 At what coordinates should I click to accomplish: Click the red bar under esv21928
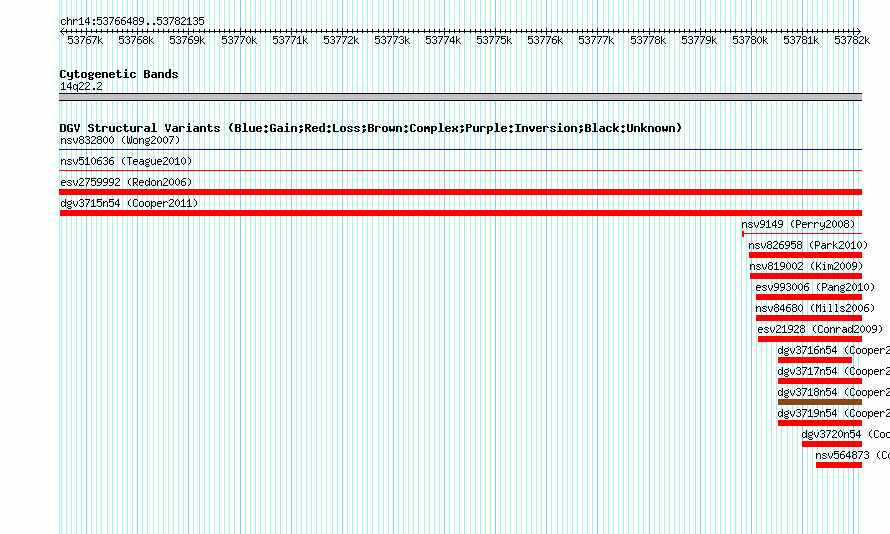(x=810, y=339)
